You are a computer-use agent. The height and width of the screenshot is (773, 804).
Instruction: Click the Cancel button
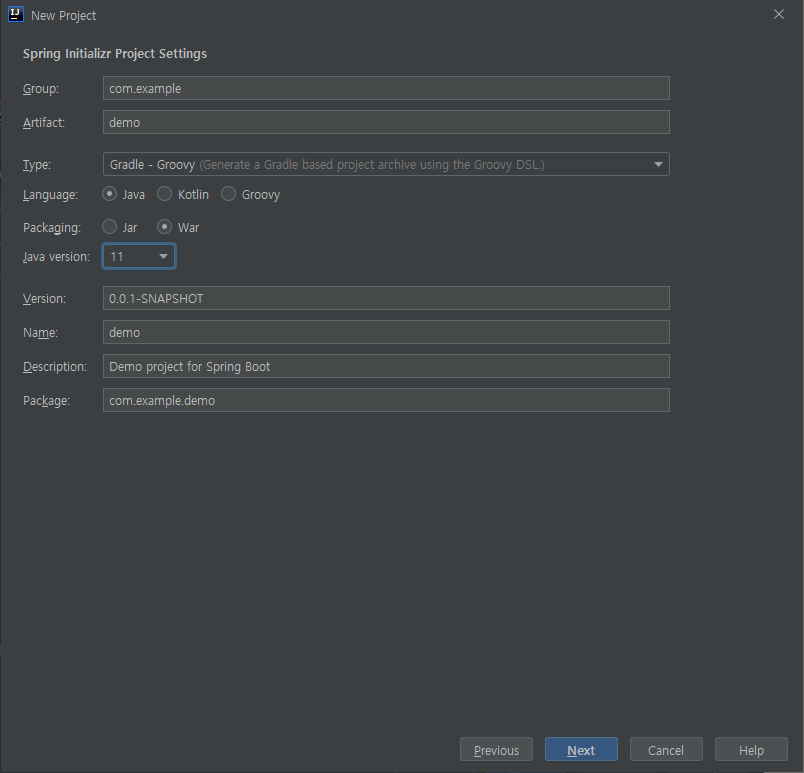click(666, 749)
